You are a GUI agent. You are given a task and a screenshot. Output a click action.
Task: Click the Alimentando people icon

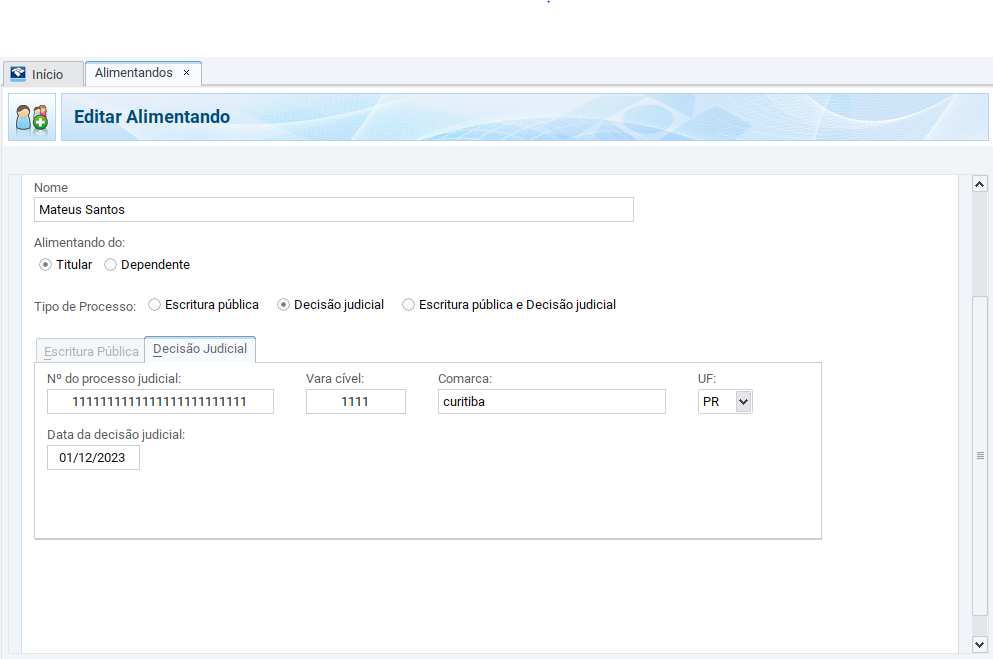point(32,117)
